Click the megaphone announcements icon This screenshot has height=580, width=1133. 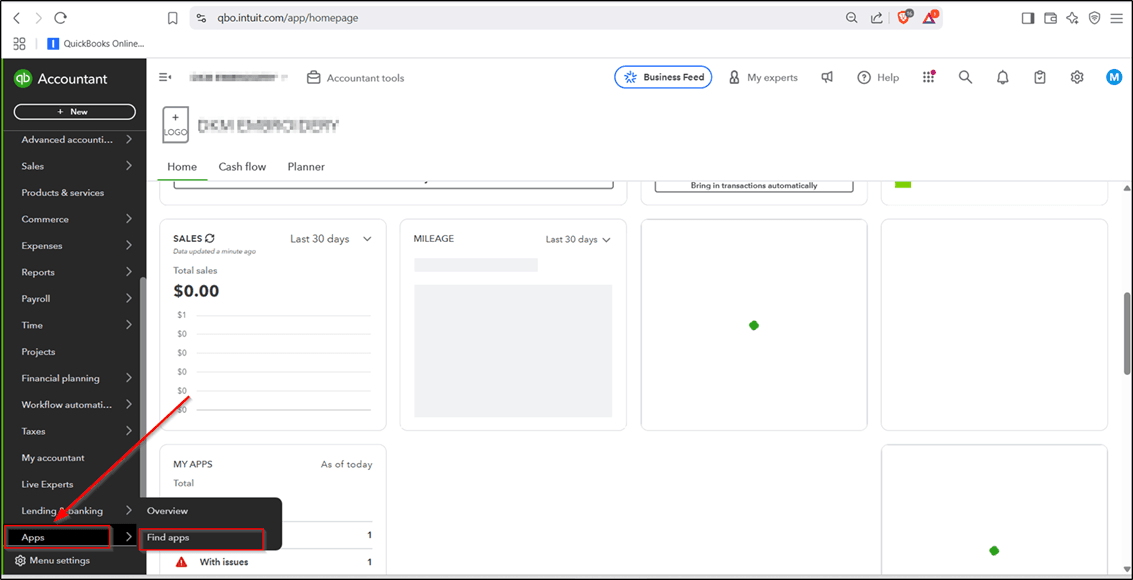click(827, 77)
